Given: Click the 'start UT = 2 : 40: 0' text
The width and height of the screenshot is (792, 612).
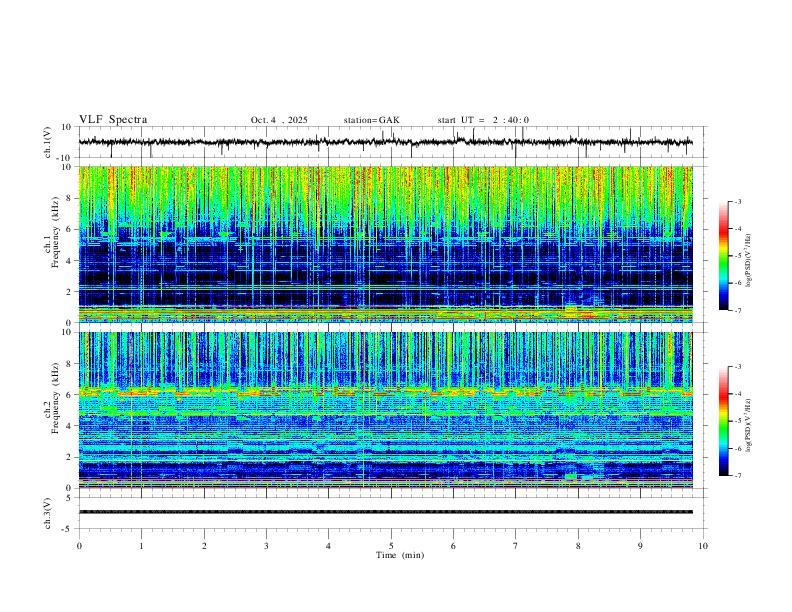Looking at the screenshot, I should coord(483,120).
